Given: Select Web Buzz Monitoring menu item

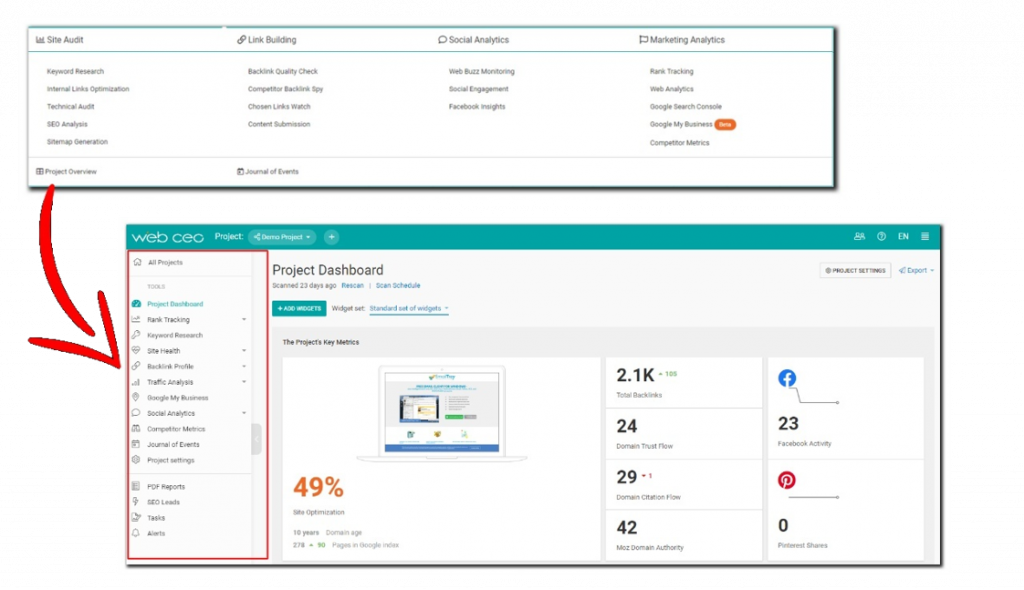Looking at the screenshot, I should coord(482,71).
